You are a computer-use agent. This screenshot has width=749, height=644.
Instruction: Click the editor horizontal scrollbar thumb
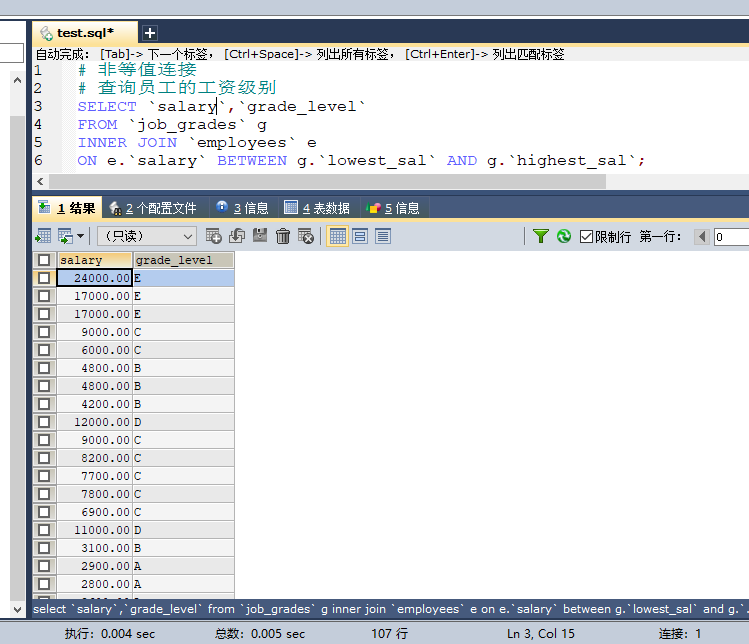pyautogui.click(x=327, y=182)
